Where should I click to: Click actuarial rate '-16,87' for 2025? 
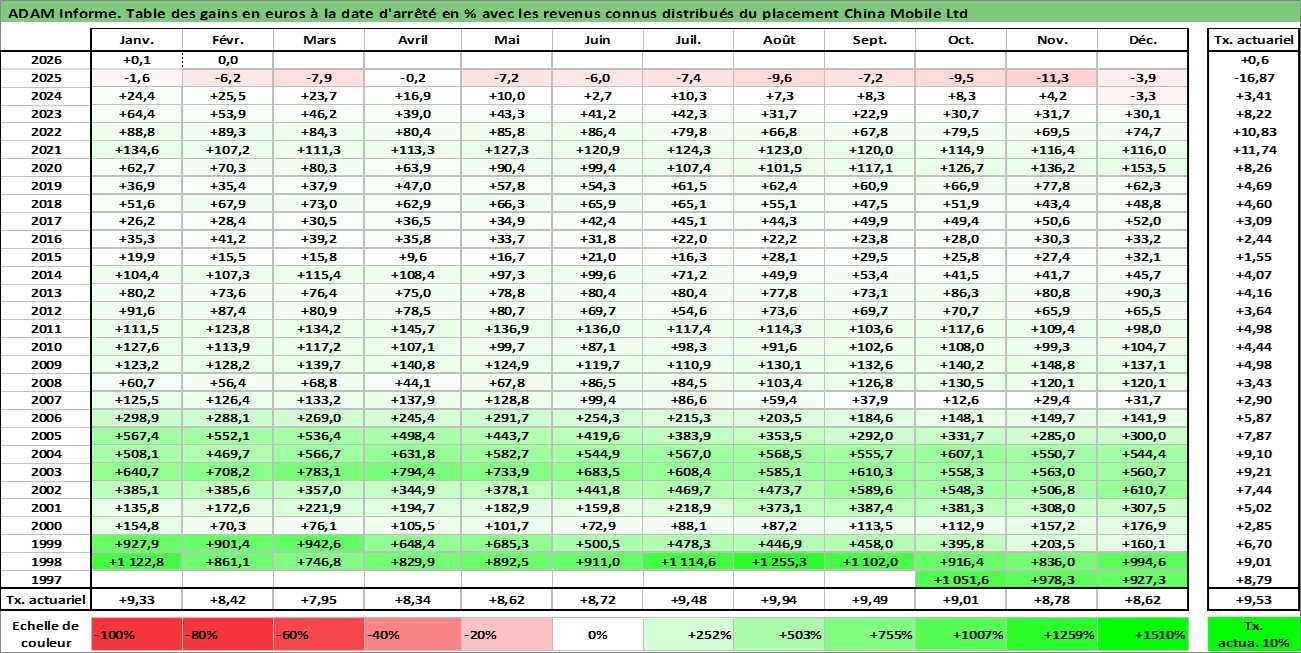coord(1253,78)
